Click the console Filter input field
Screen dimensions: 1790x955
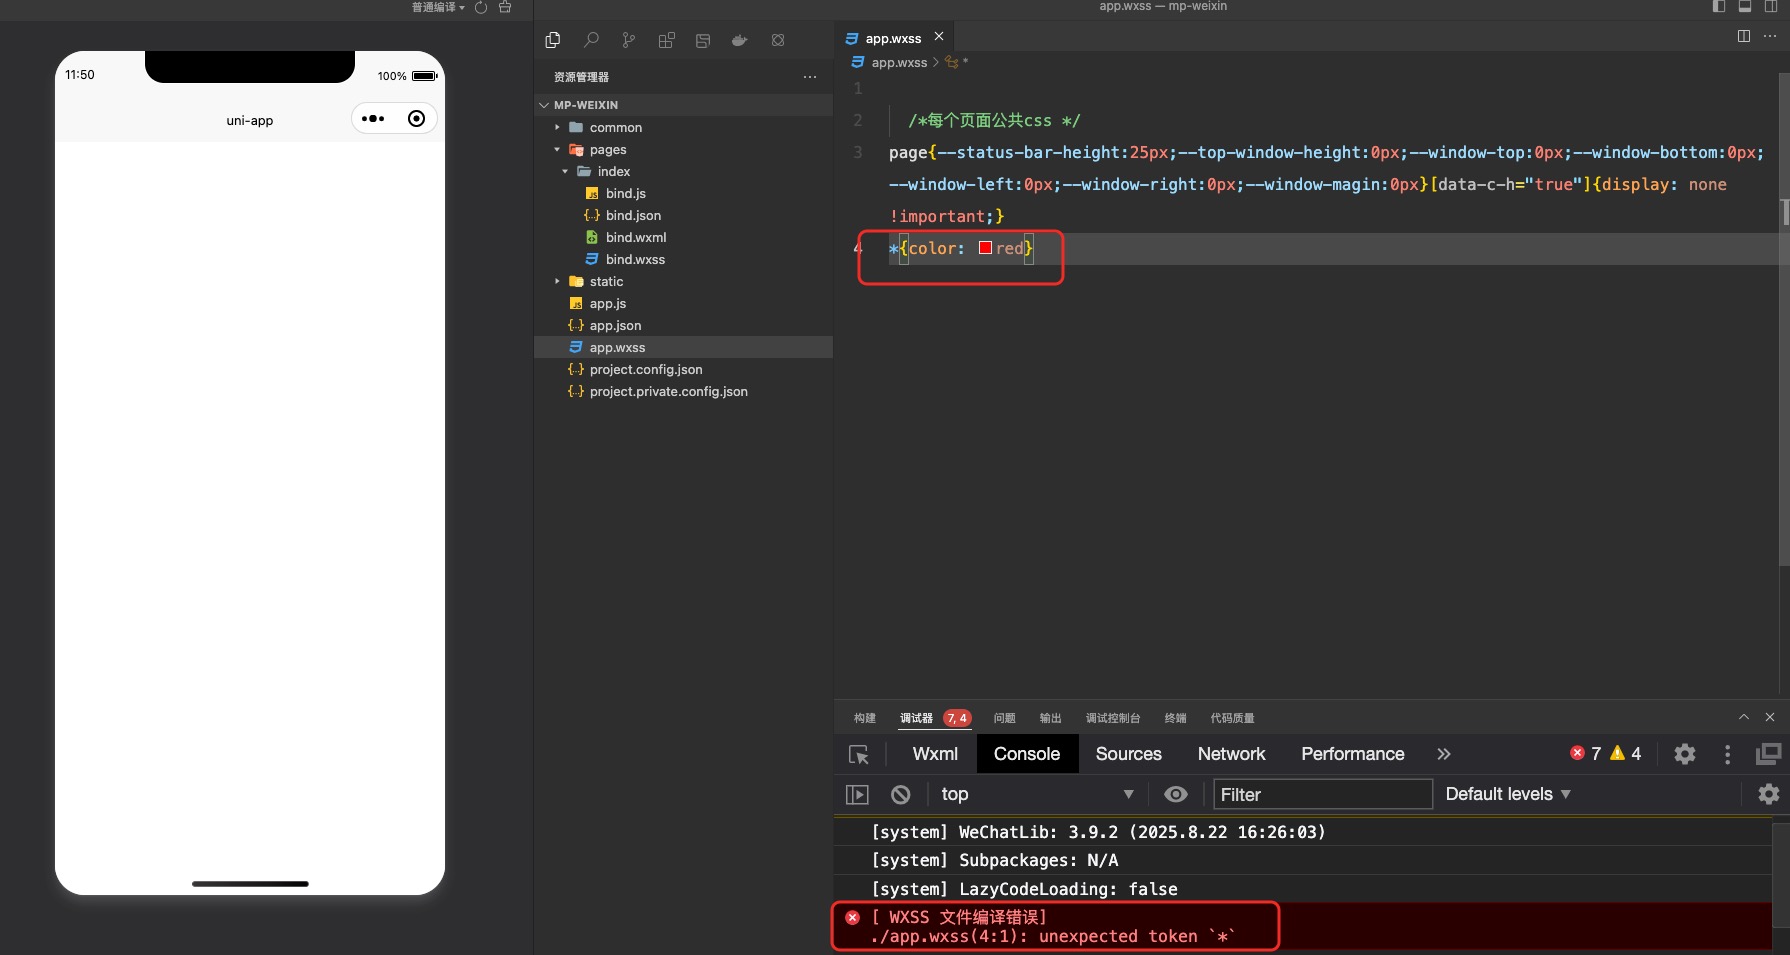(x=1322, y=794)
